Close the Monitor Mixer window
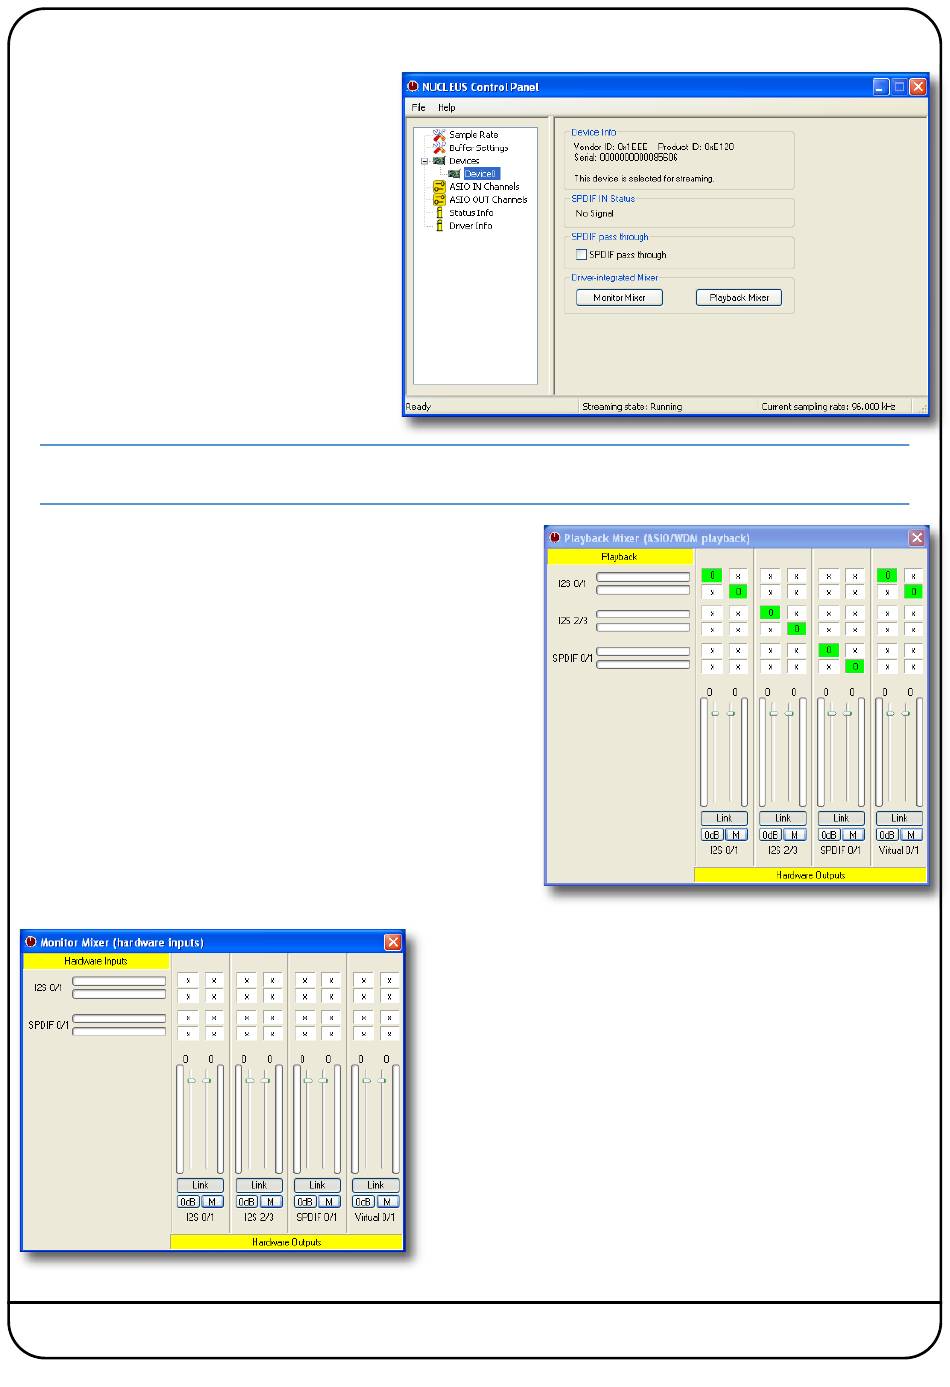 (393, 942)
